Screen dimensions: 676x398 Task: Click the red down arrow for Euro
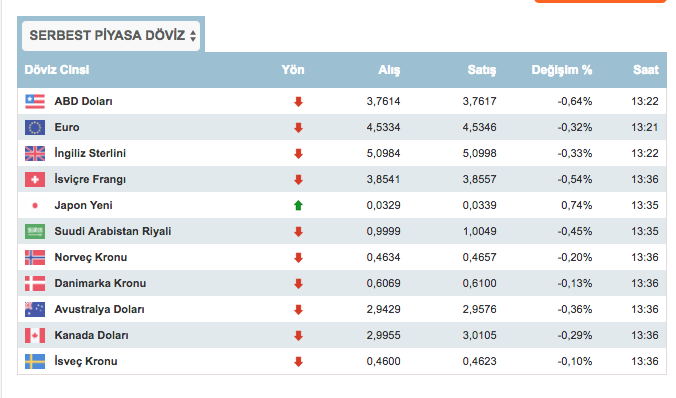coord(298,128)
